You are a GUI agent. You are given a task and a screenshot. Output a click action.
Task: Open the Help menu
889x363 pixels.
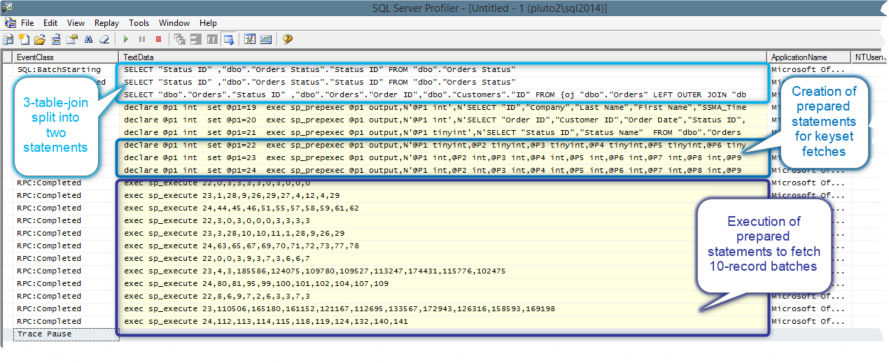point(208,23)
